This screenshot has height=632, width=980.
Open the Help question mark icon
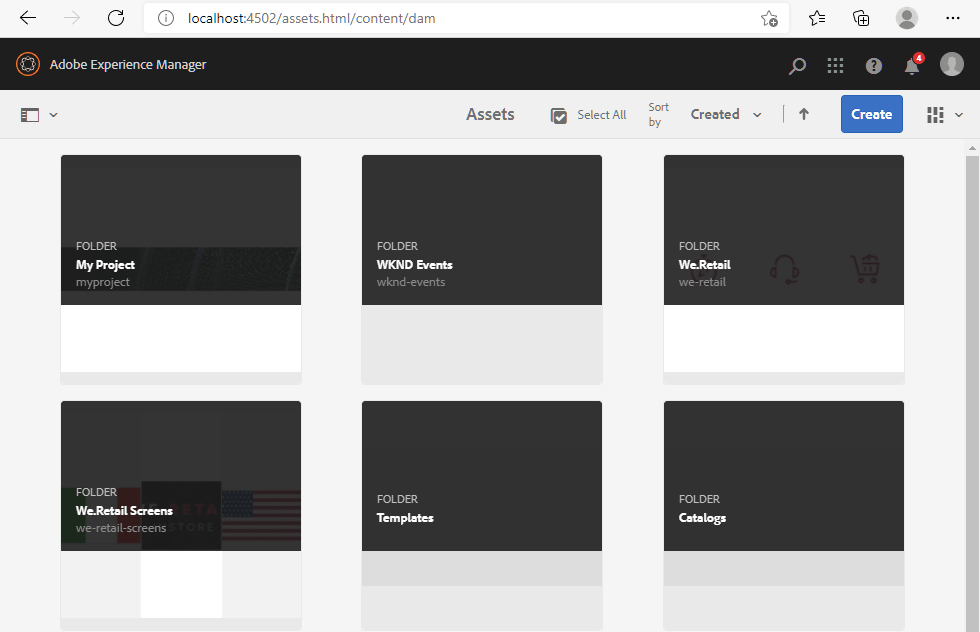tap(874, 66)
